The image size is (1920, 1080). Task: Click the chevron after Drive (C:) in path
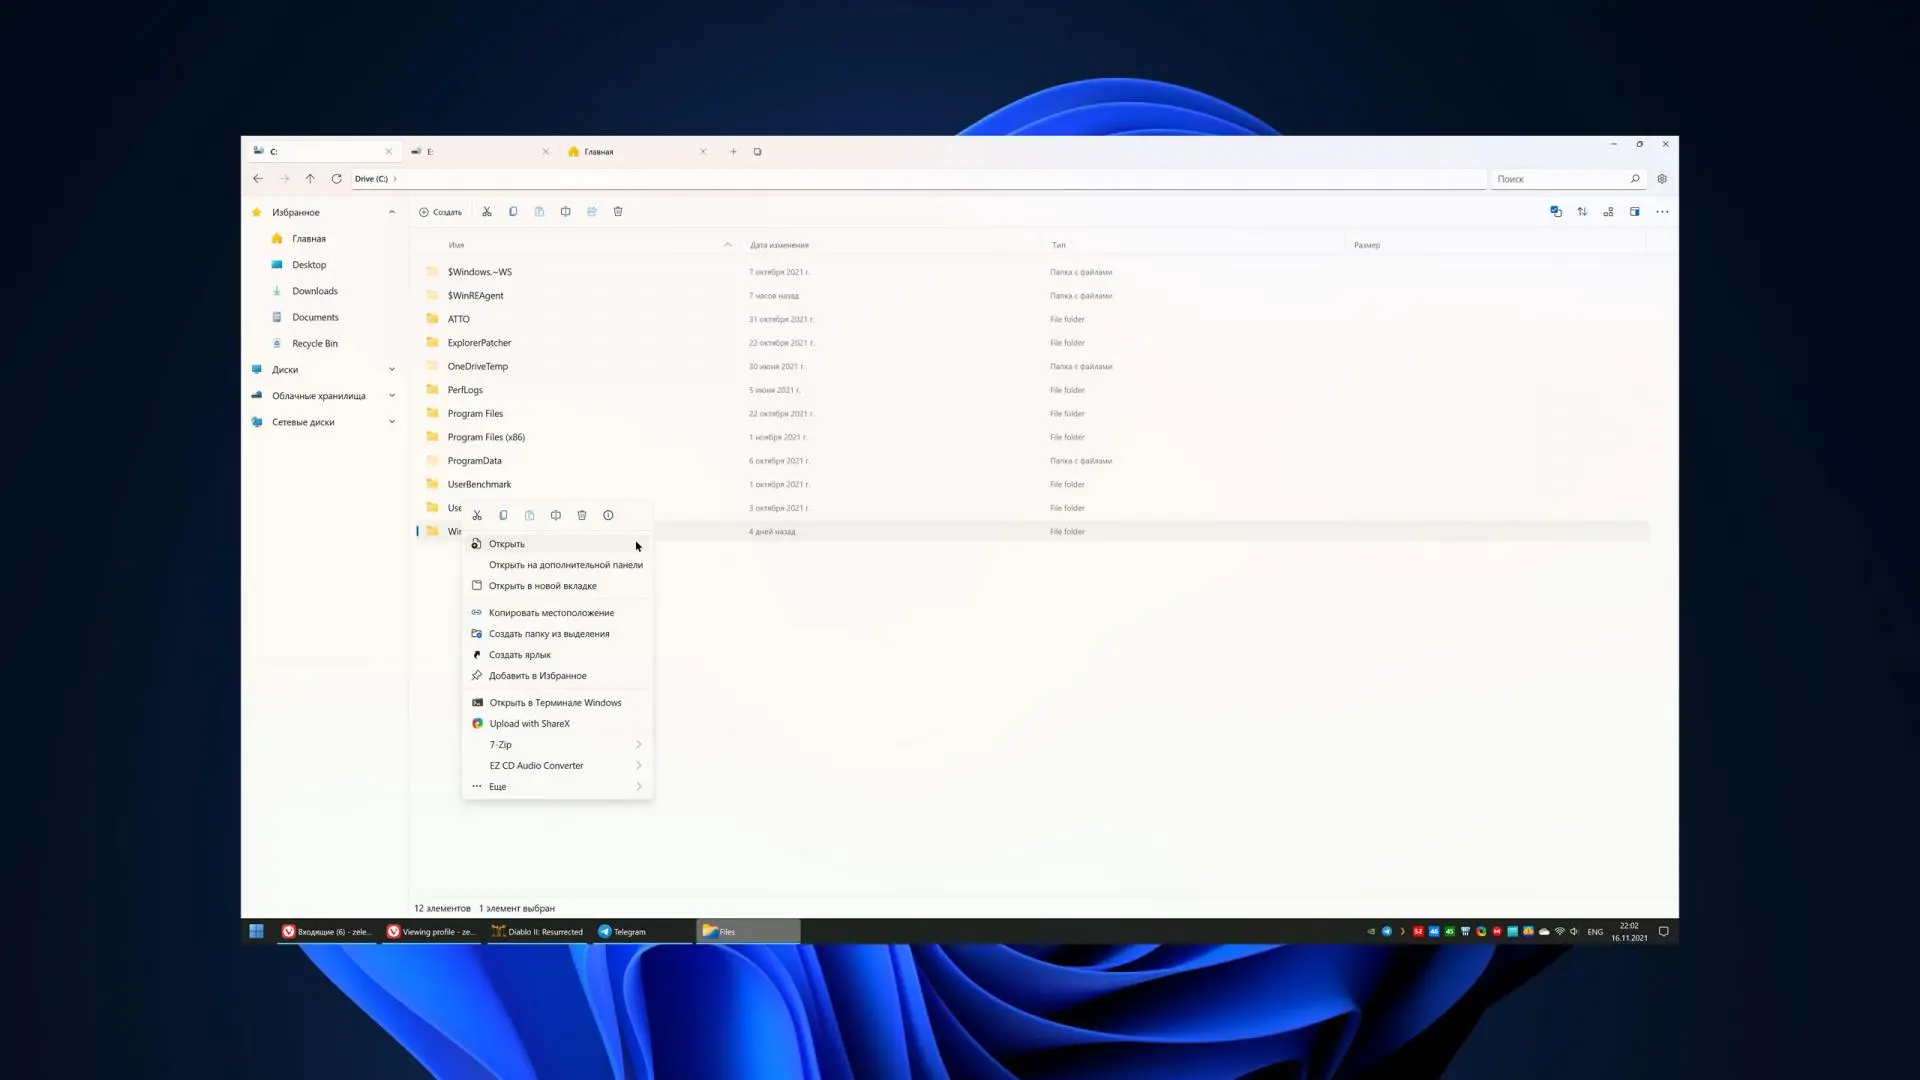[395, 179]
